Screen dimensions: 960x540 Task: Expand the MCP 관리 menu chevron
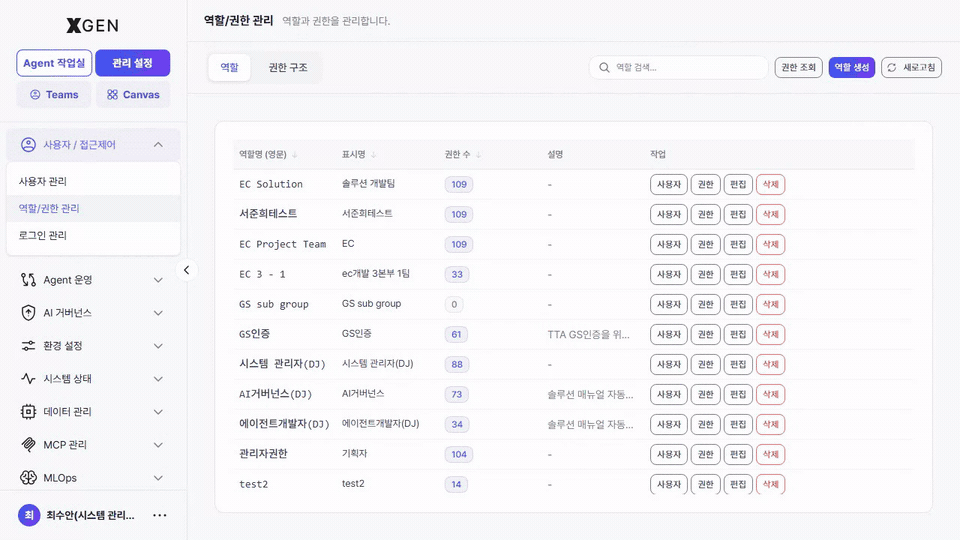click(158, 444)
